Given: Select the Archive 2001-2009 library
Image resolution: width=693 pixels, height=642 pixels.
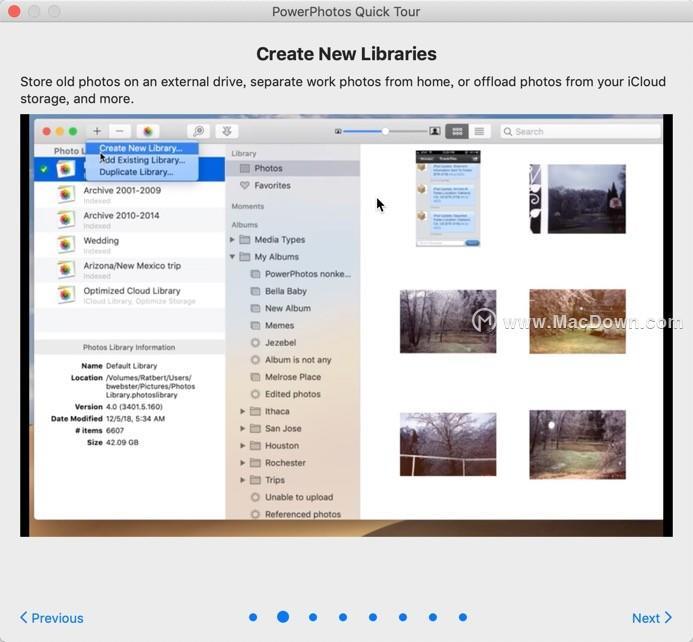Looking at the screenshot, I should pyautogui.click(x=129, y=194).
